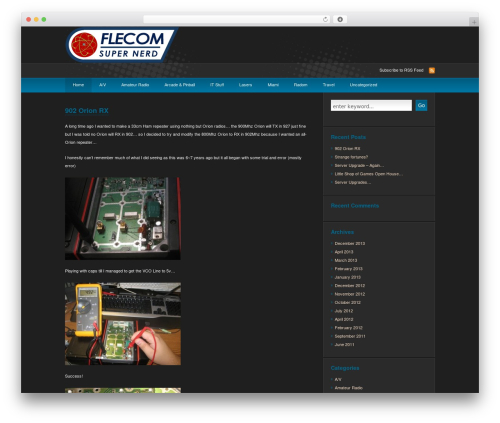Open the Miami menu category
This screenshot has height=423, width=500.
coord(273,85)
